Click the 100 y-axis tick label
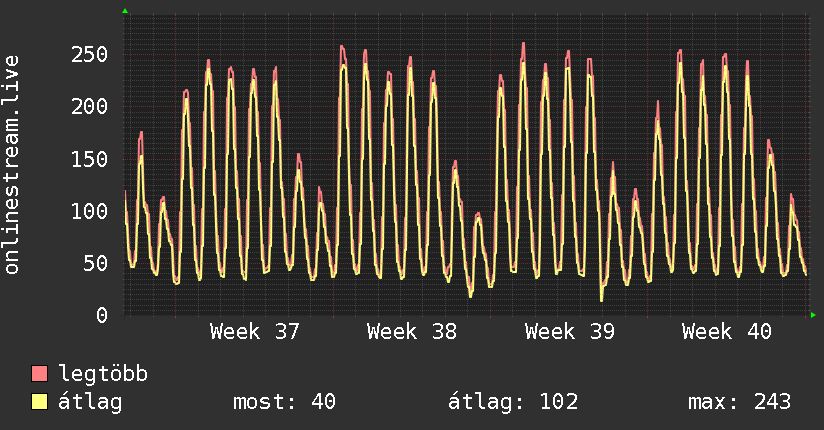 tap(89, 211)
